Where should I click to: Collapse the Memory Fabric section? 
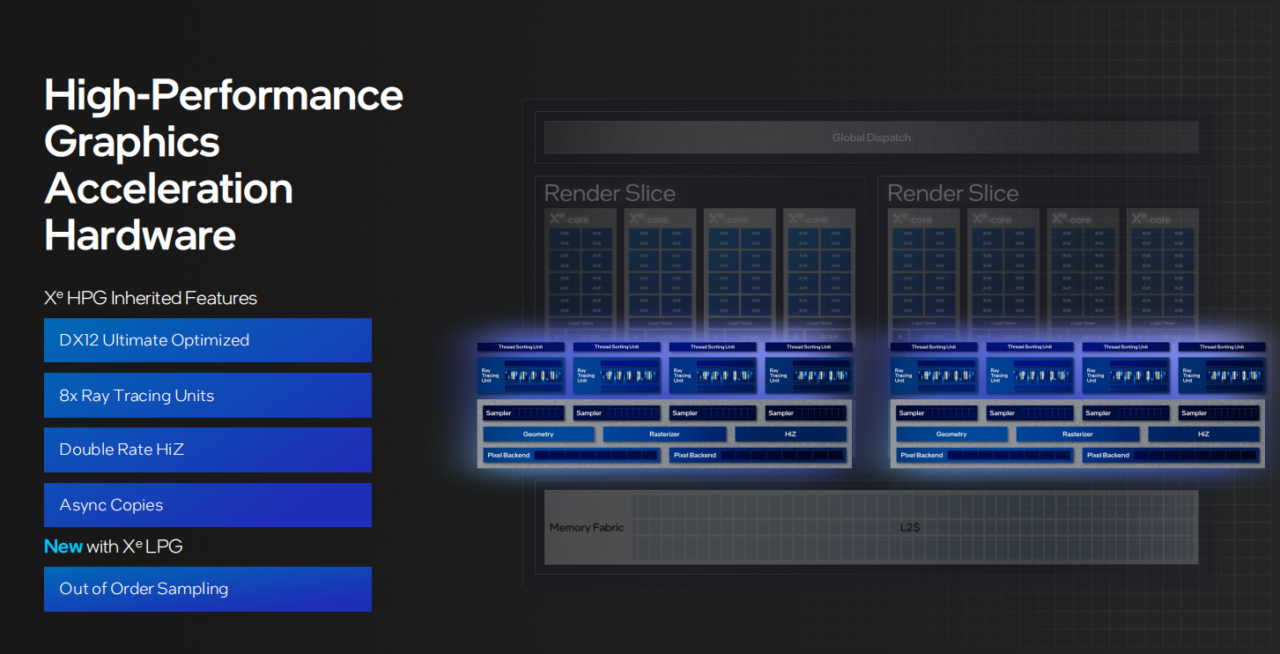click(x=587, y=528)
